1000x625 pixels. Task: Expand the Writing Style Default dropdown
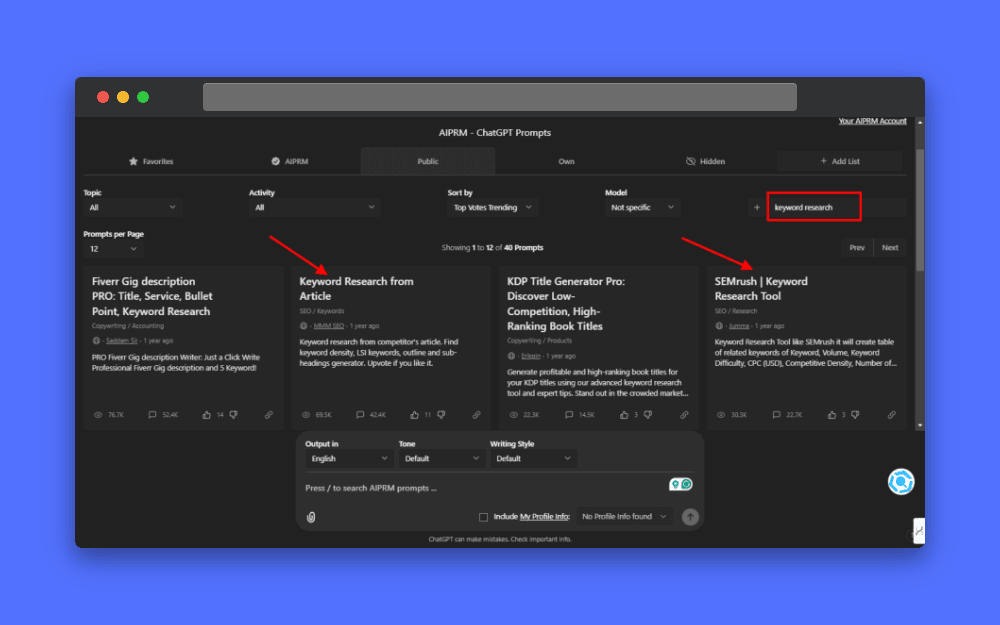click(x=533, y=459)
